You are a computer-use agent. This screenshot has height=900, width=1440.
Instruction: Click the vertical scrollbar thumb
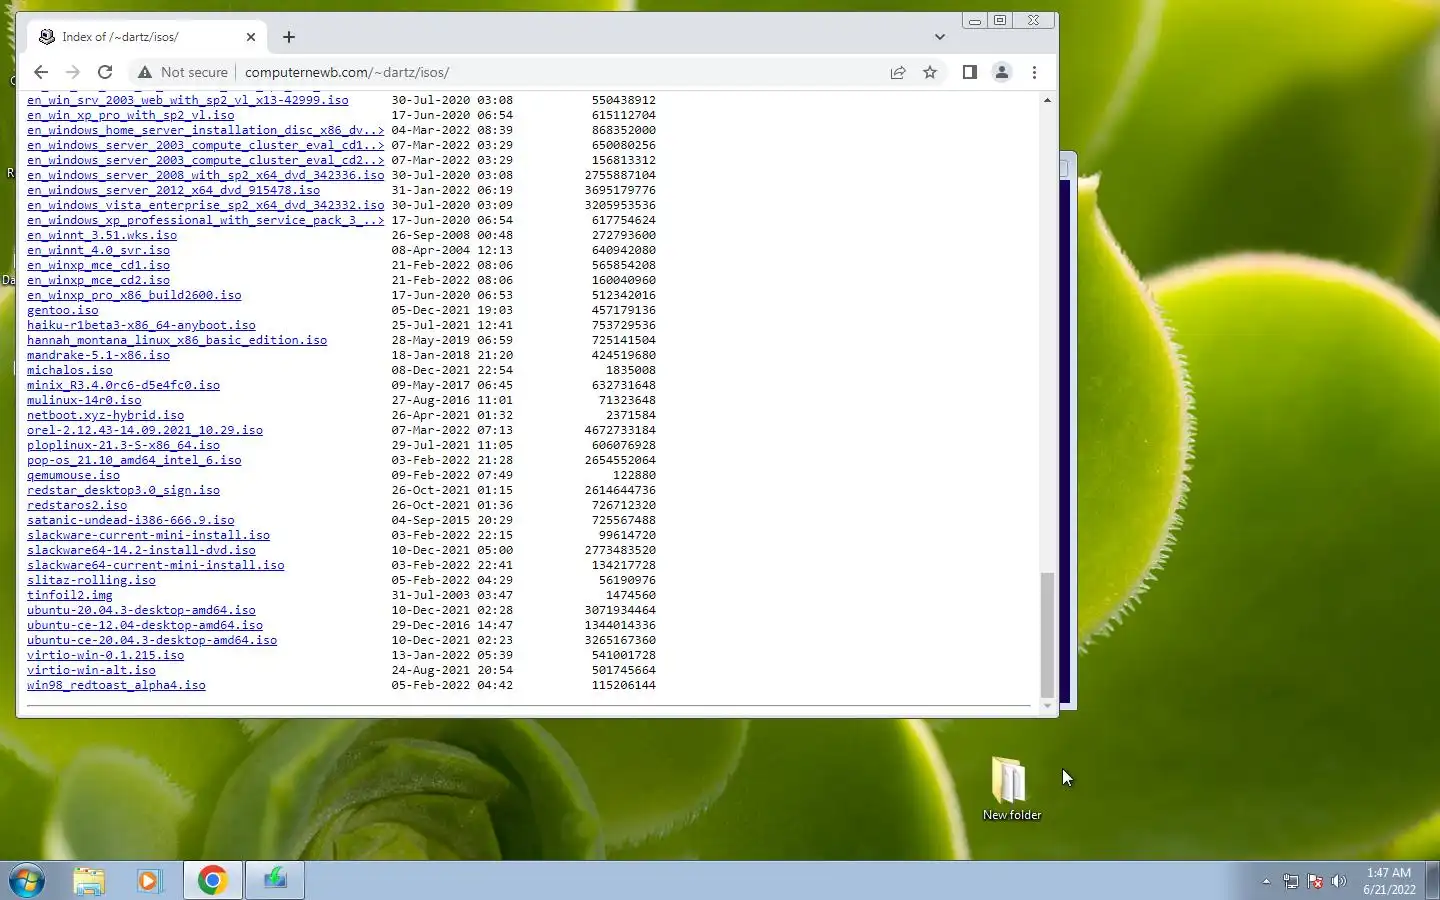(1047, 634)
